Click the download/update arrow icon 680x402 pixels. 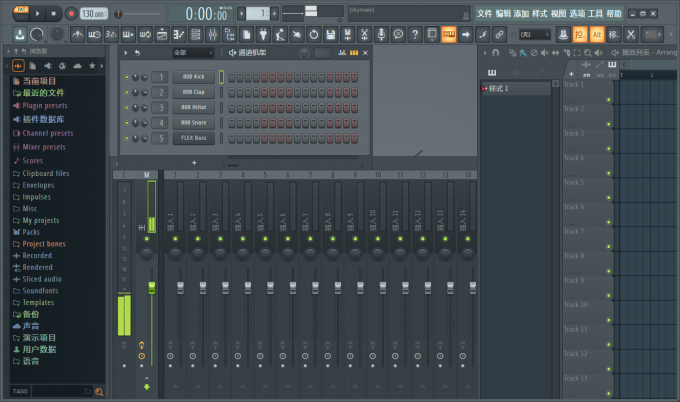pos(20,34)
